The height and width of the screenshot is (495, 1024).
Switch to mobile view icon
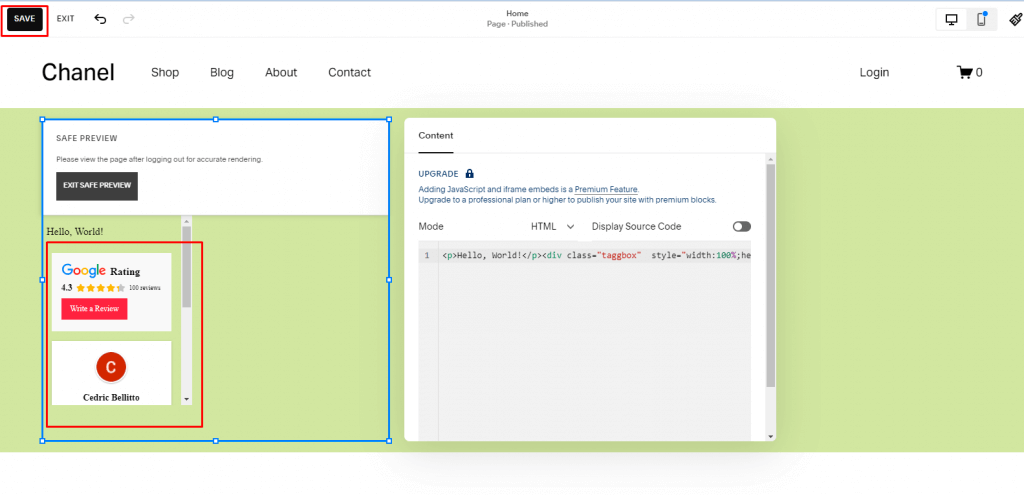pyautogui.click(x=981, y=19)
